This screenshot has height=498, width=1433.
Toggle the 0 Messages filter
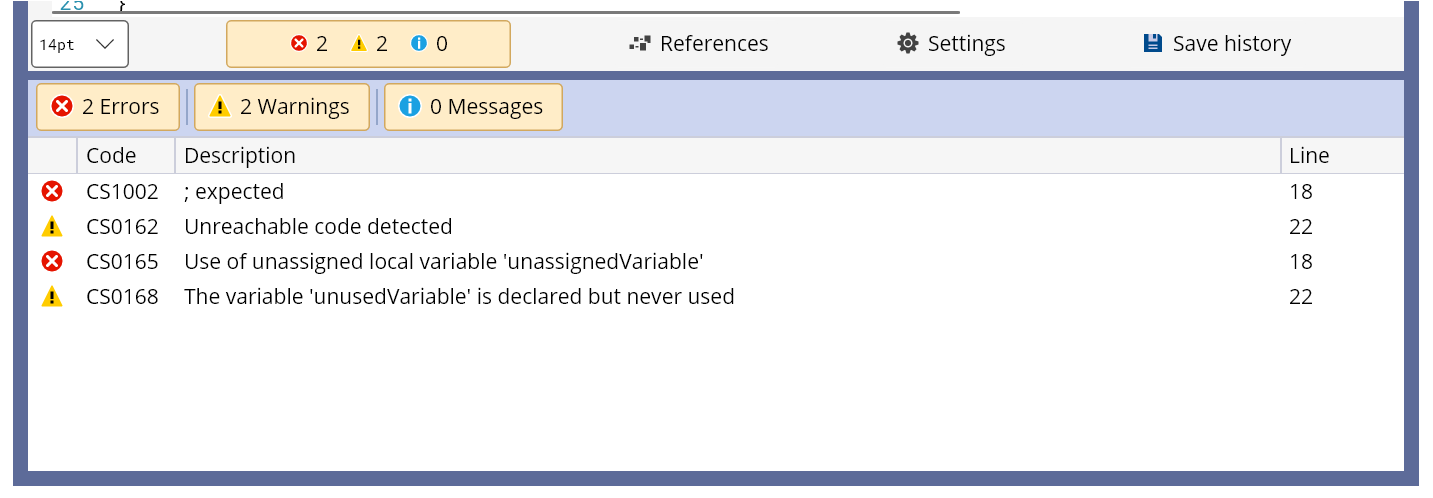point(473,107)
